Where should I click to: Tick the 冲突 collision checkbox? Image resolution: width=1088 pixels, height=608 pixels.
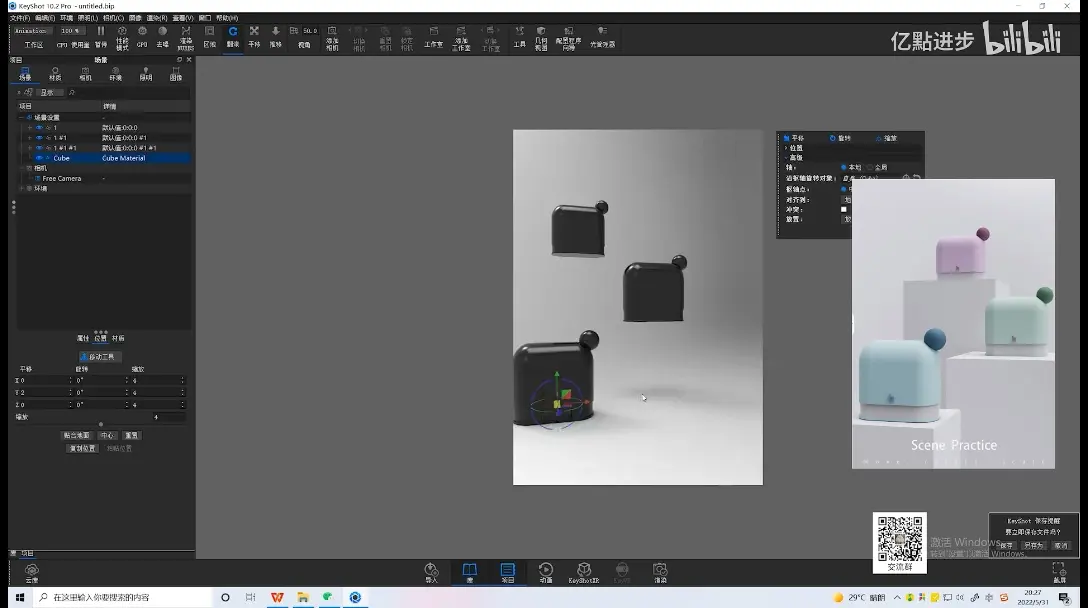coord(844,210)
